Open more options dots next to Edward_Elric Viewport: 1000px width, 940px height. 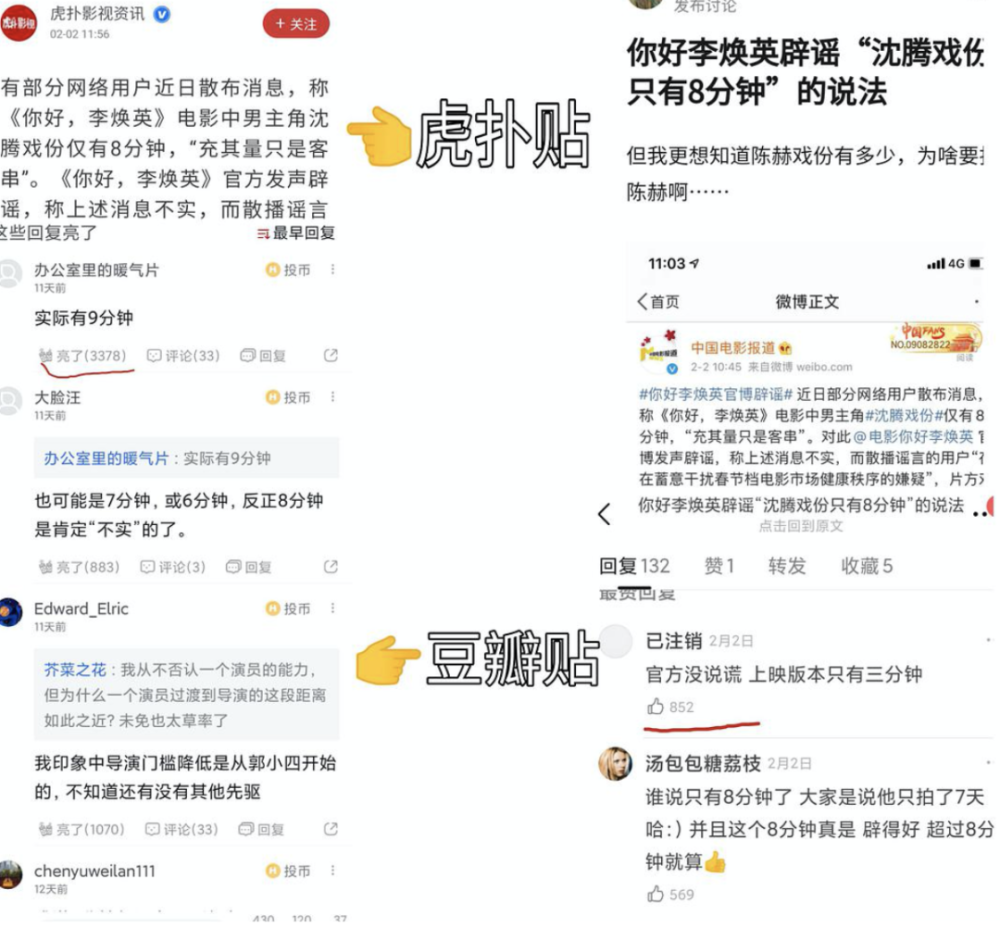333,608
